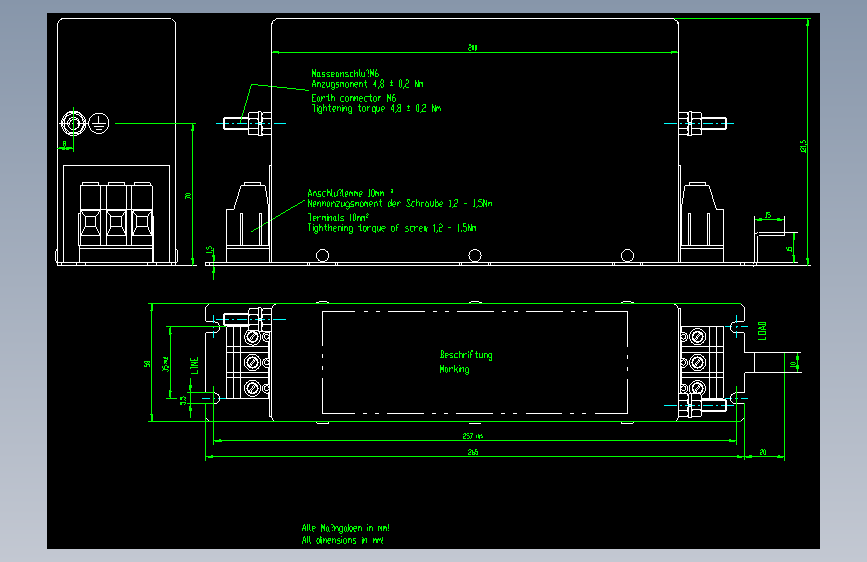The image size is (867, 562).
Task: Click the "10" dimension near the LOAD tab
Action: (793, 364)
